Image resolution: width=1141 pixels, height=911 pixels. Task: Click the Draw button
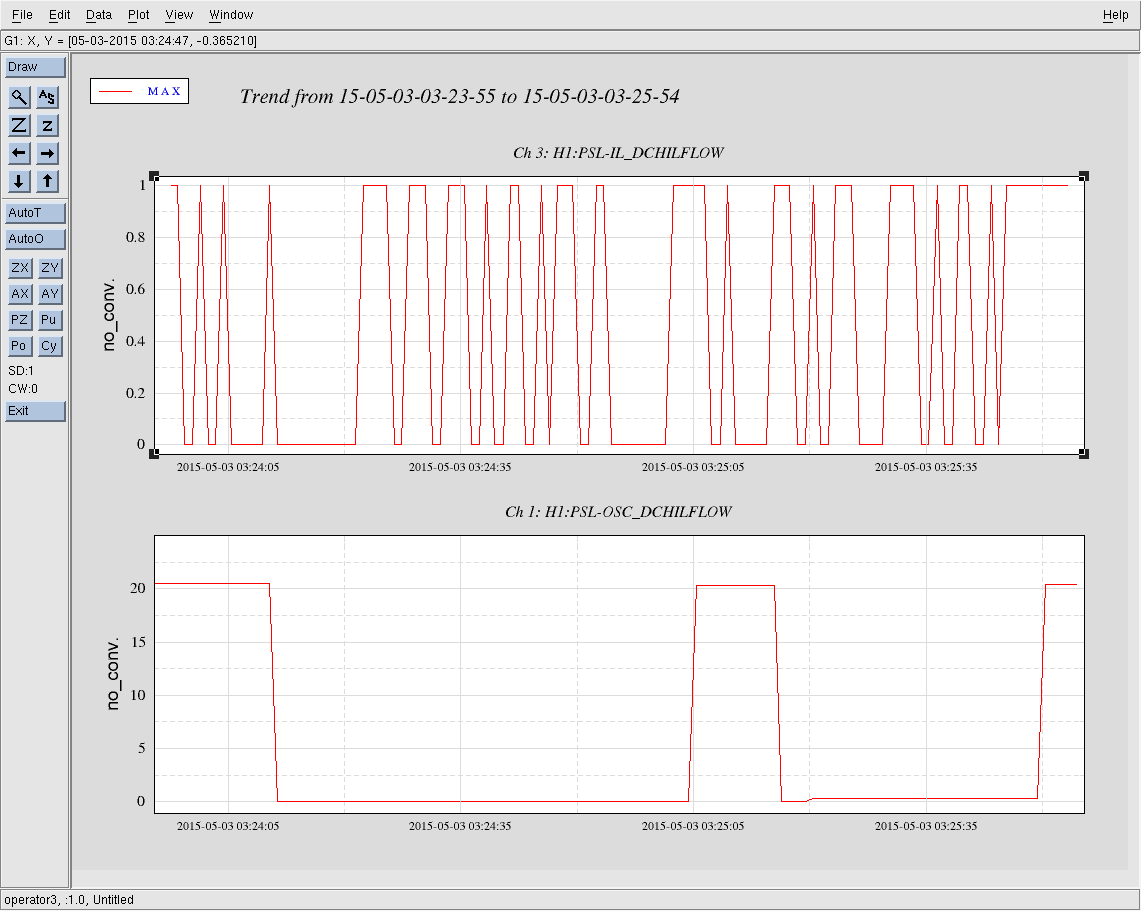35,67
